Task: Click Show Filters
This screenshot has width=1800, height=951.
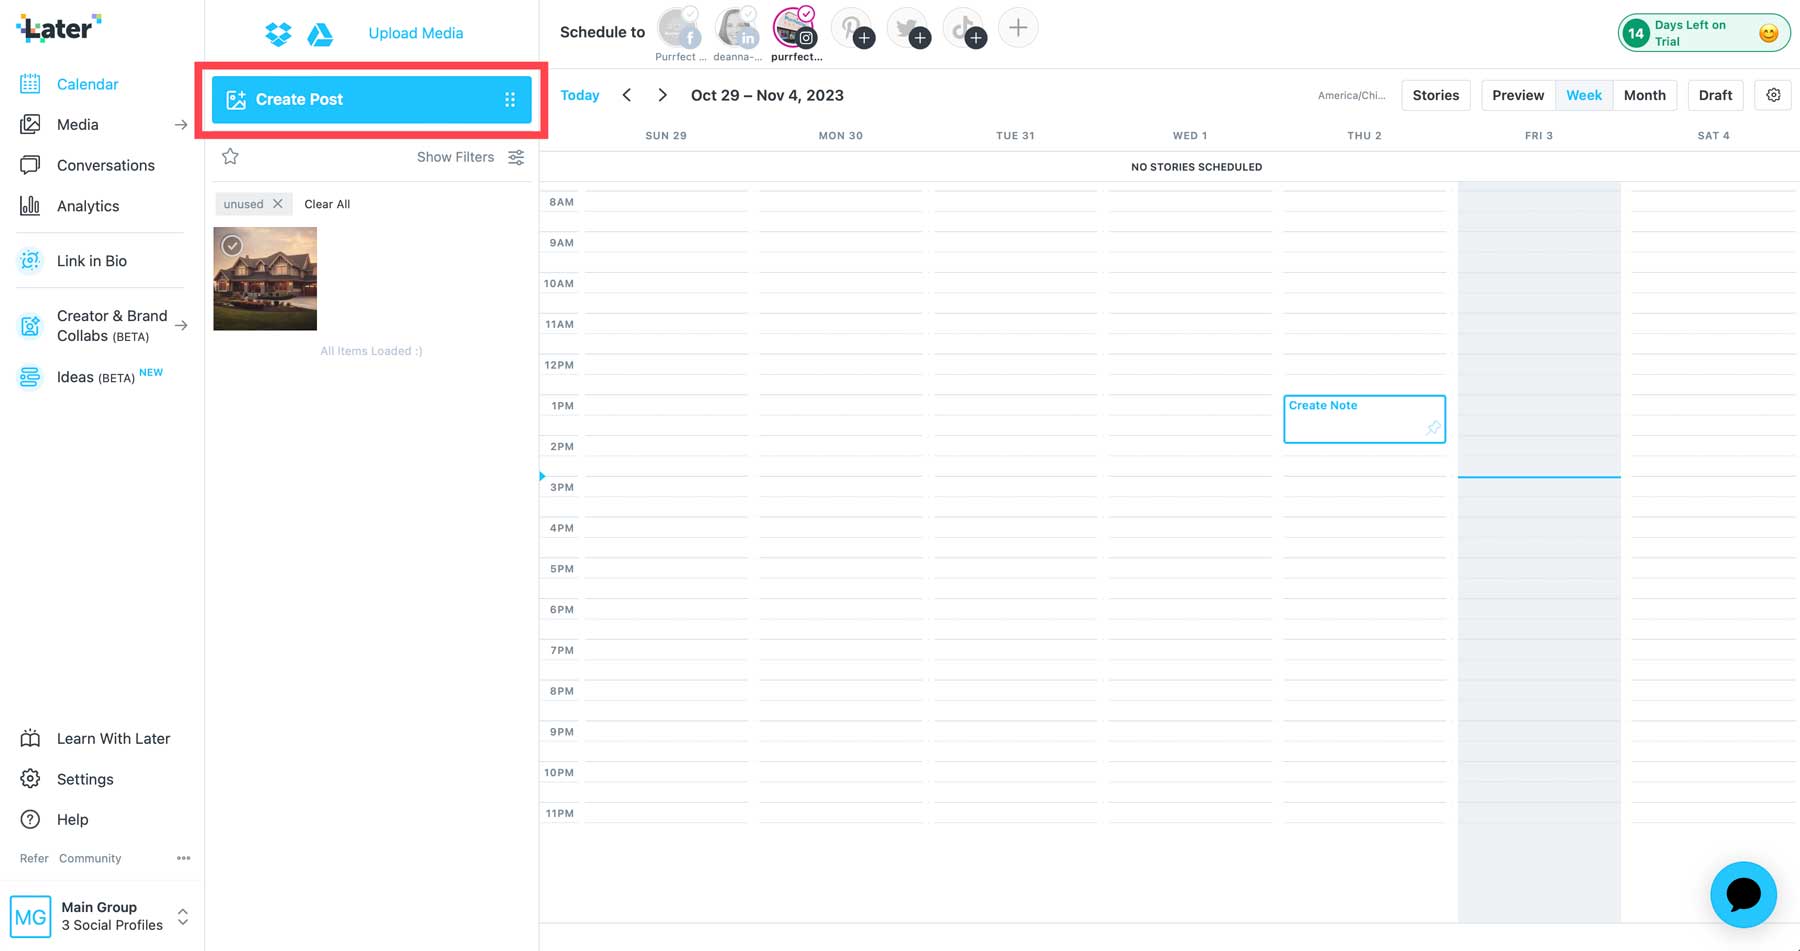Action: point(455,157)
